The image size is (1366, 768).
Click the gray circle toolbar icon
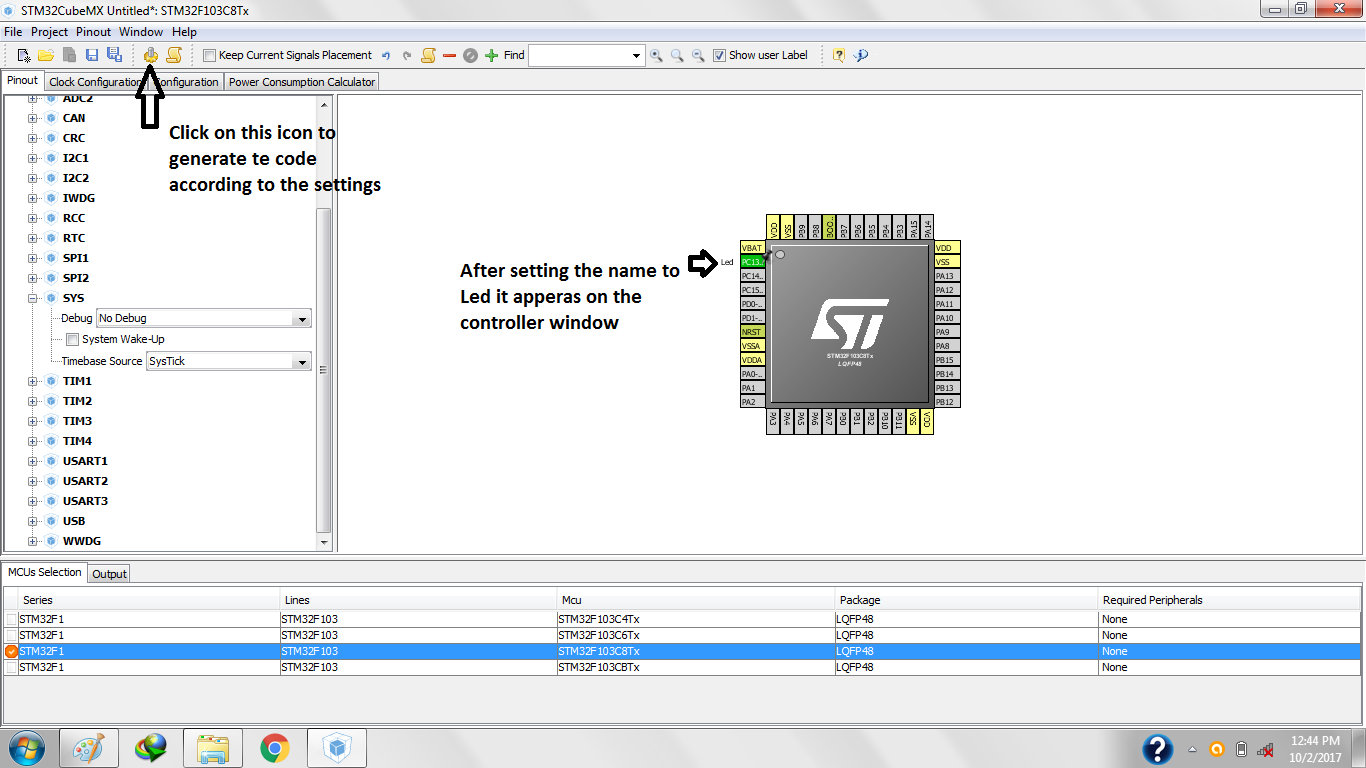click(470, 55)
